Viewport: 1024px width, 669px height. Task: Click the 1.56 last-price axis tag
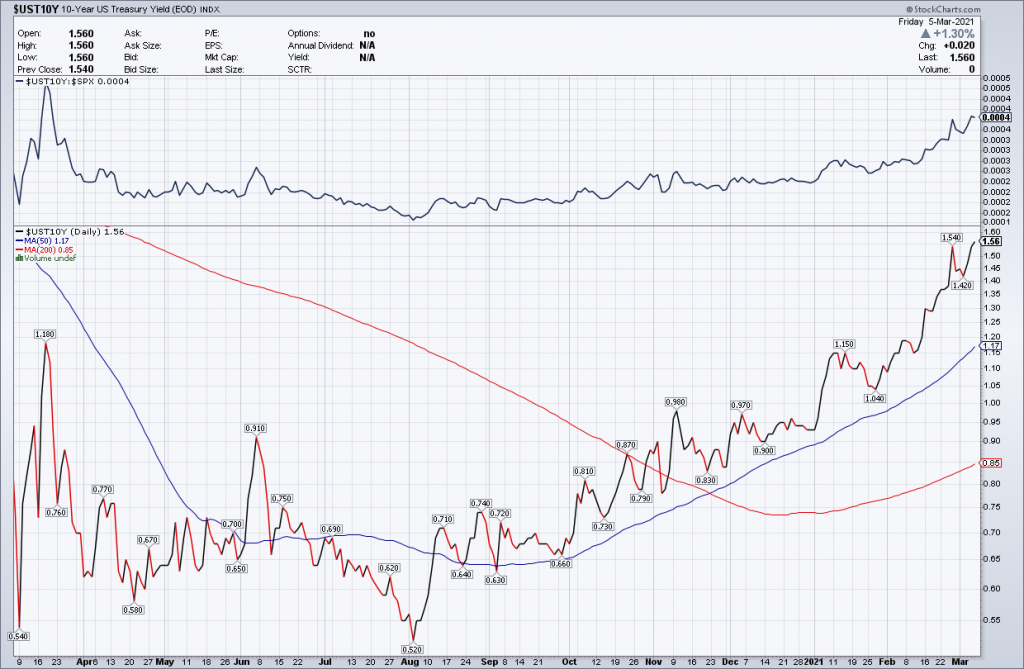coord(993,241)
